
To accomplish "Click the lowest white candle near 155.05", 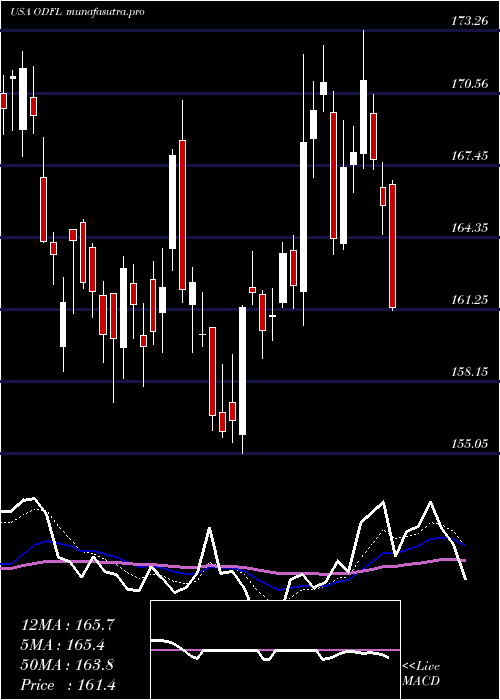I will tap(242, 371).
